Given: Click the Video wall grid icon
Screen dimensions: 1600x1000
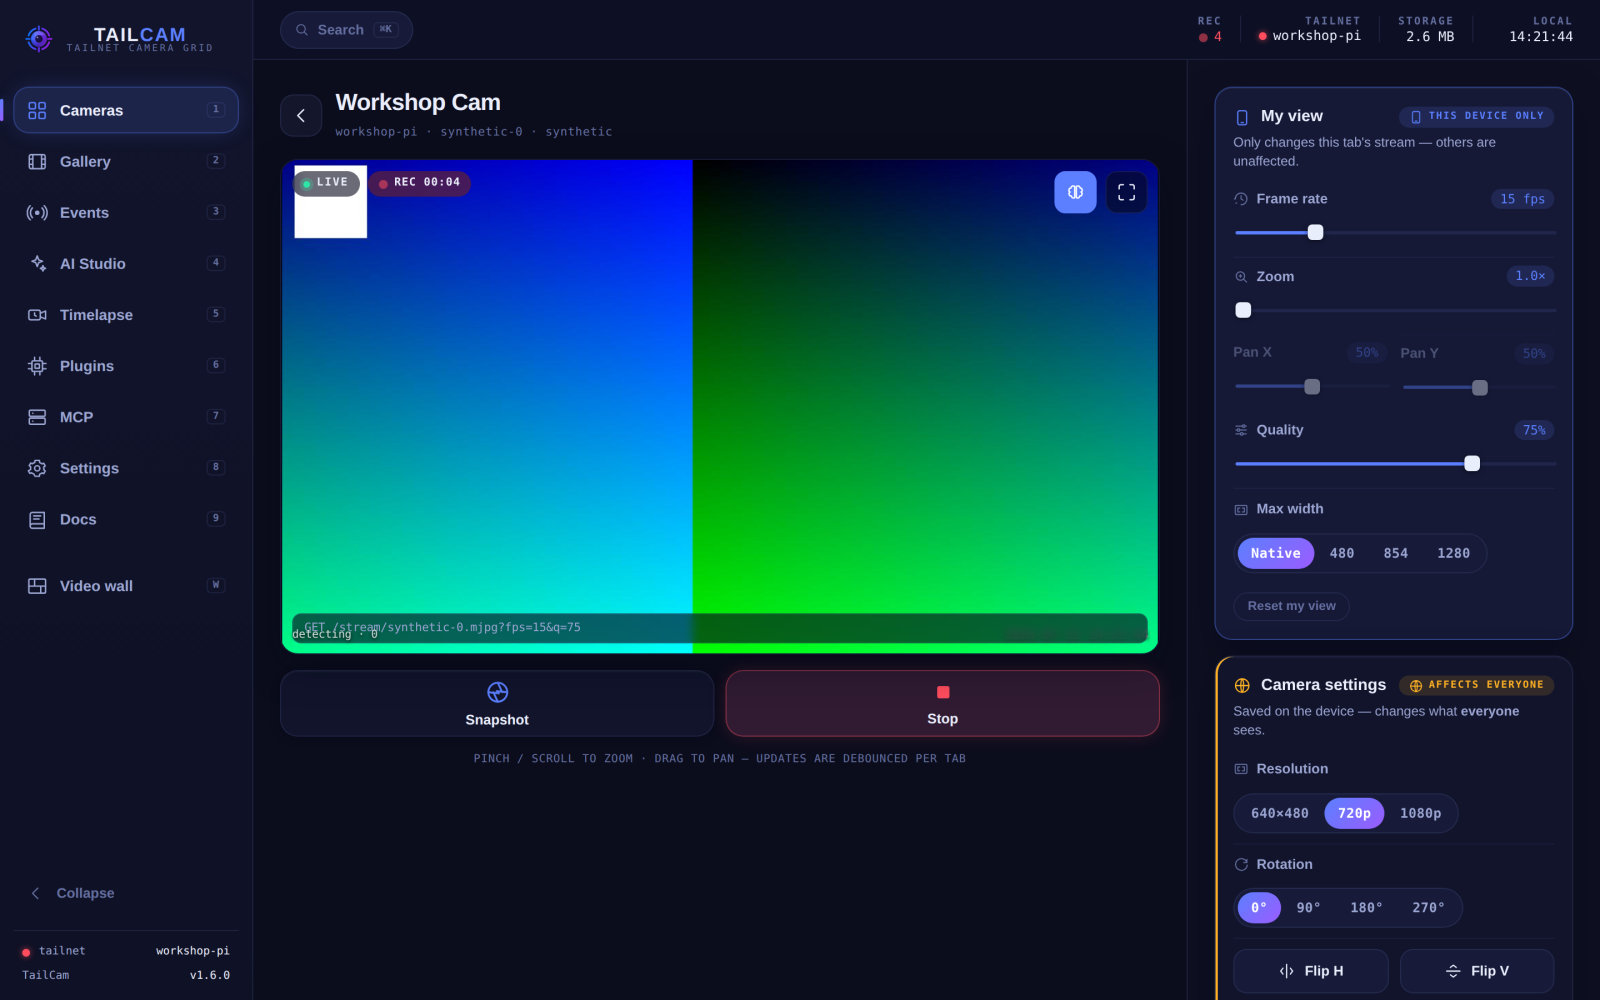Looking at the screenshot, I should [37, 586].
